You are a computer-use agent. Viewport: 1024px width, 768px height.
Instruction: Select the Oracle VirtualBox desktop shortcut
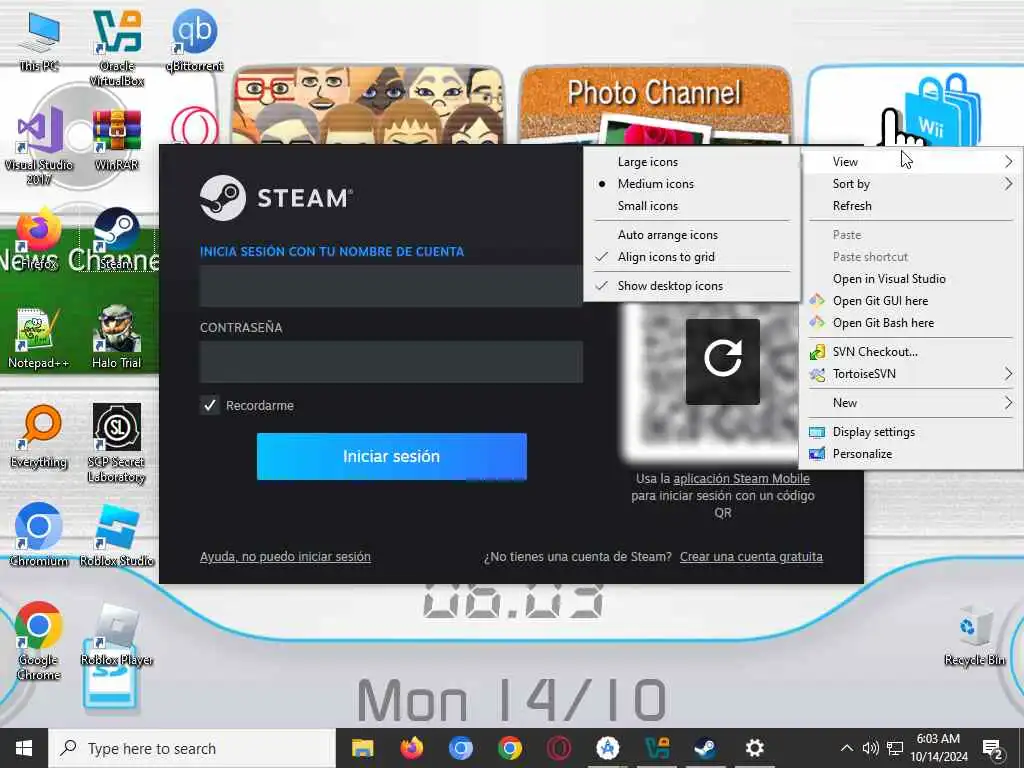click(x=117, y=47)
